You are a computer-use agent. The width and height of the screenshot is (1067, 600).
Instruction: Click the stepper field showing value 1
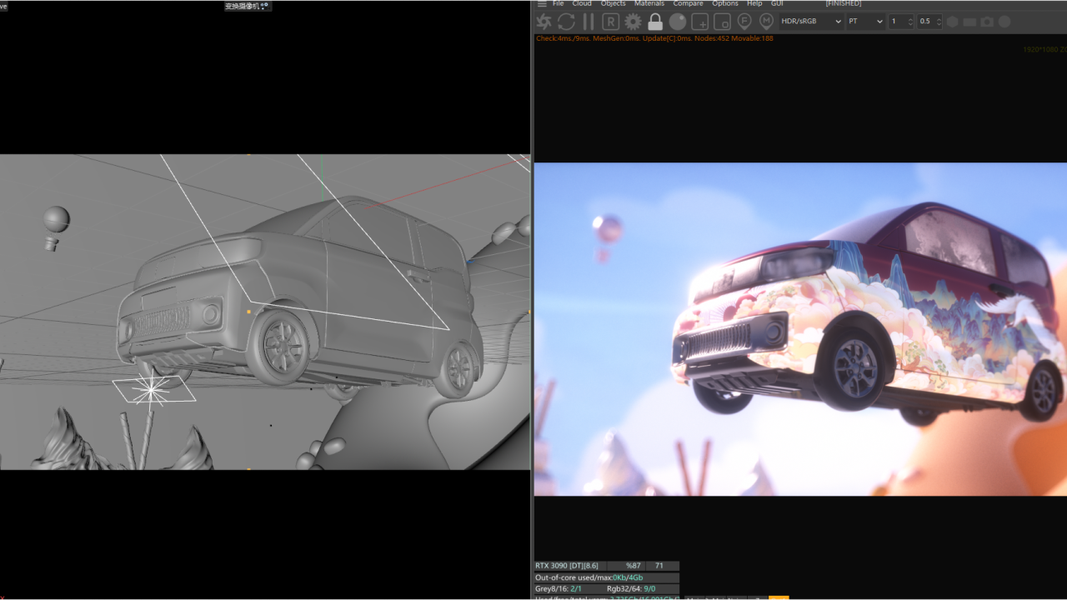point(901,22)
